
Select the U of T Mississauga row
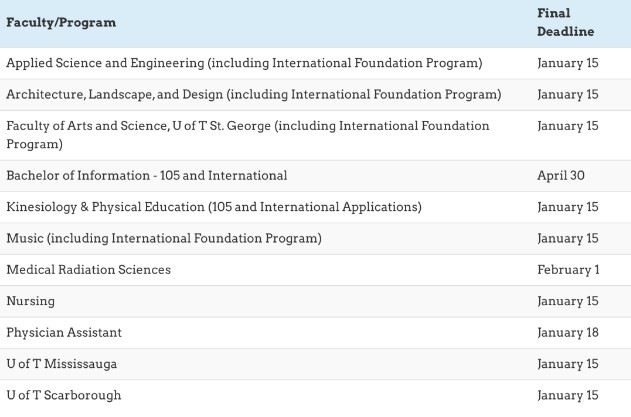(61, 364)
